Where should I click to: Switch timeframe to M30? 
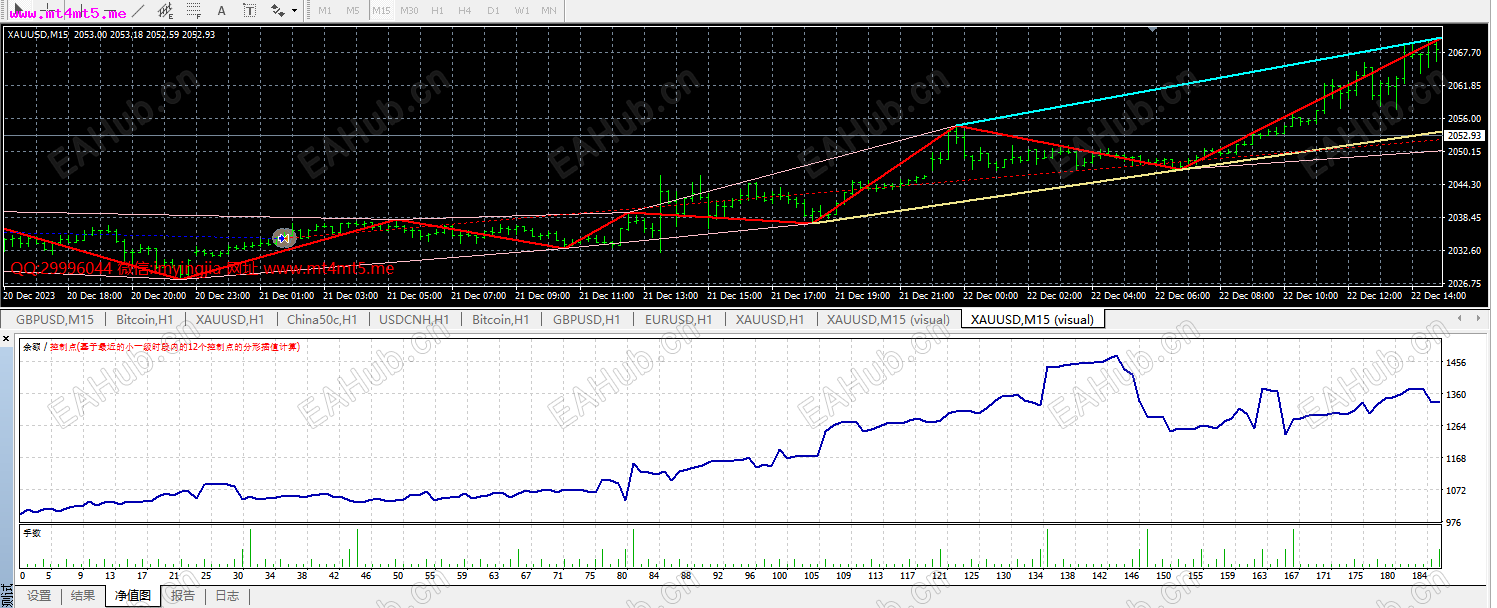point(409,10)
